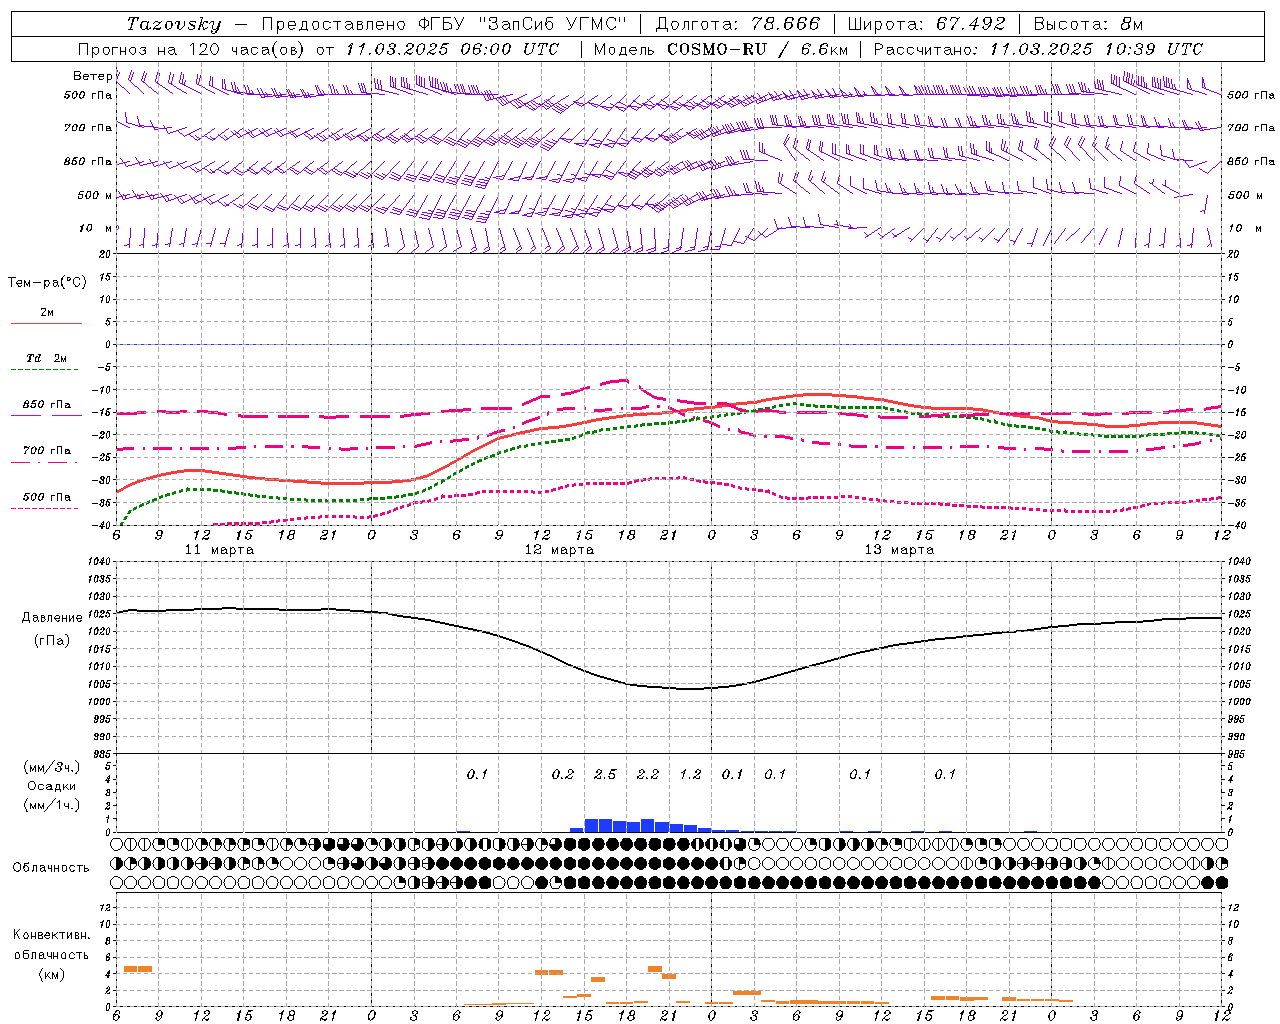The width and height of the screenshot is (1280, 1024).
Task: Select the (км) unit label of convective cloudiness
Action: click(x=52, y=974)
